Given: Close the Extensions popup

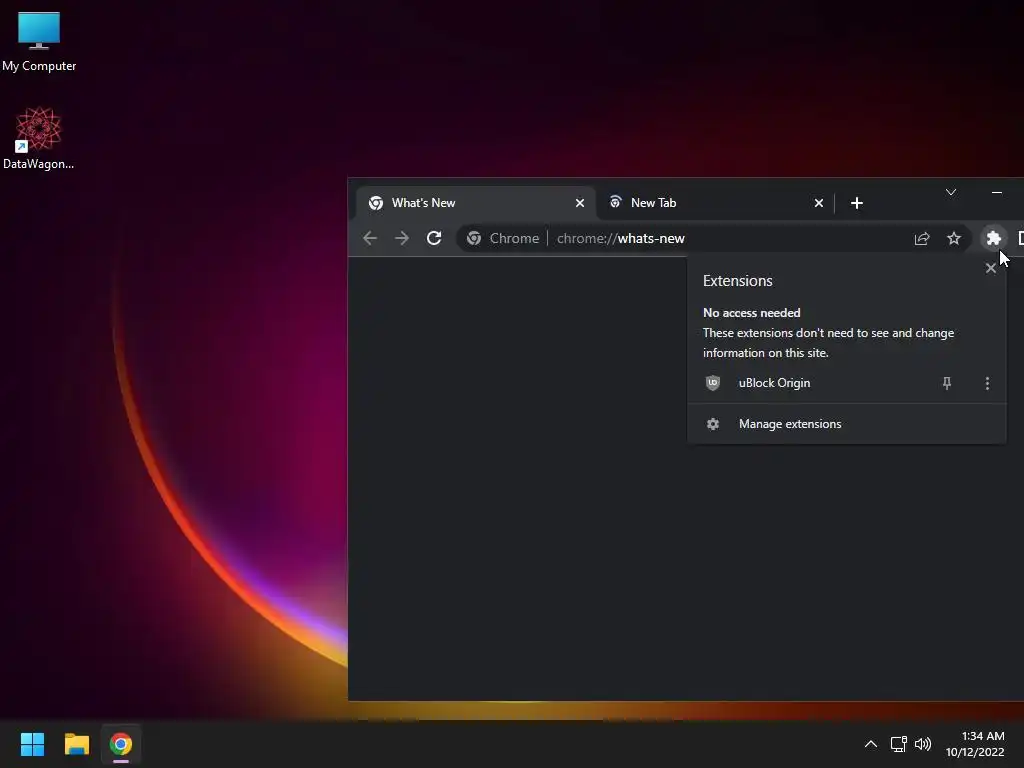Looking at the screenshot, I should (990, 268).
